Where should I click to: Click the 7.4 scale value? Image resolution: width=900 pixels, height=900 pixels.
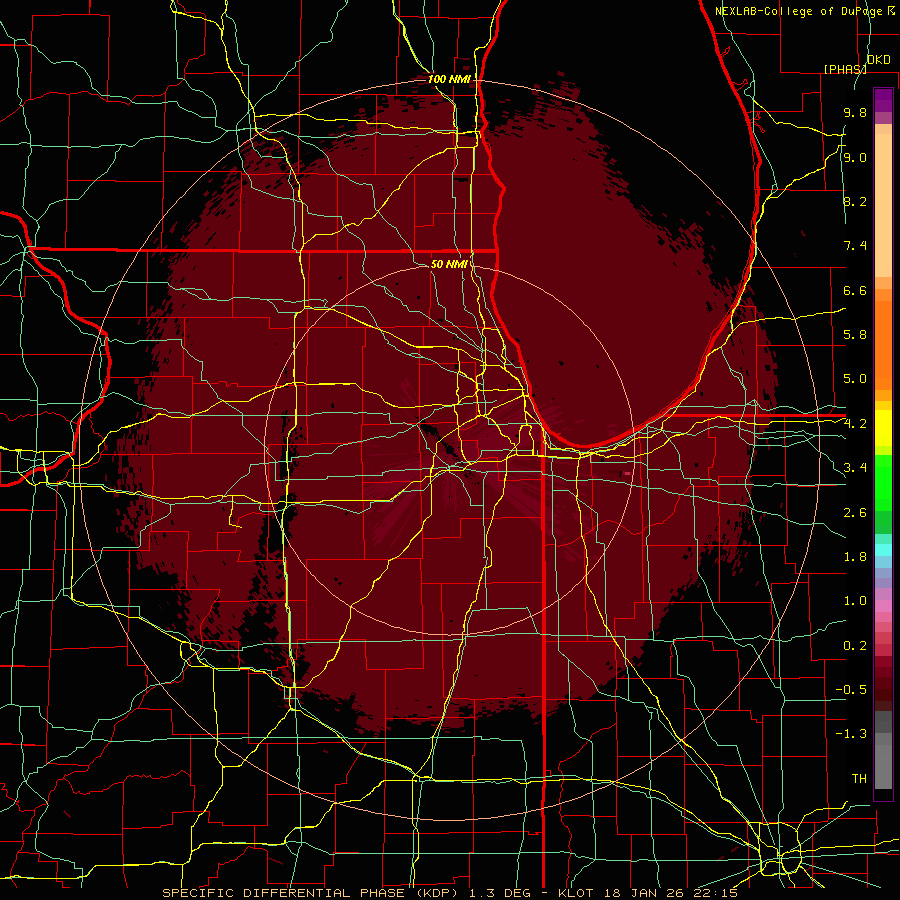click(855, 246)
